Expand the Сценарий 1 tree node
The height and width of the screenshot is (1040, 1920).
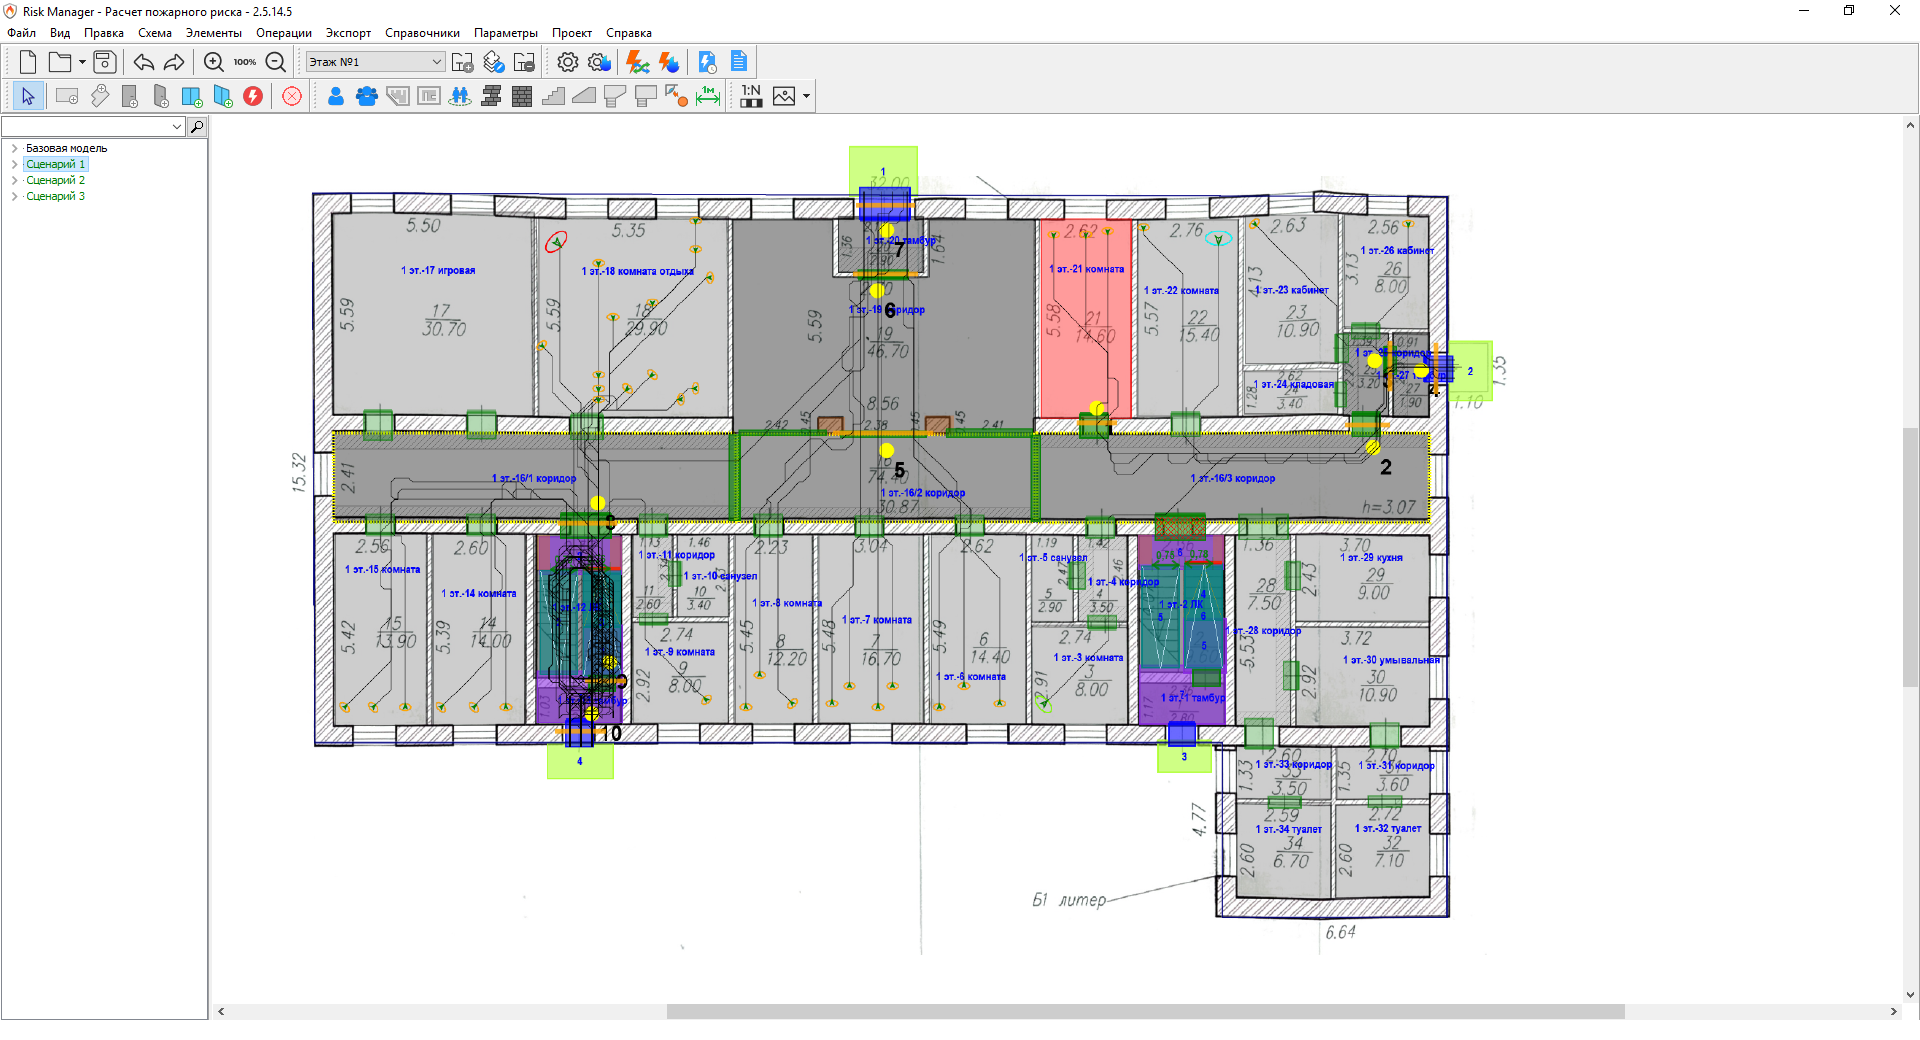coord(15,164)
